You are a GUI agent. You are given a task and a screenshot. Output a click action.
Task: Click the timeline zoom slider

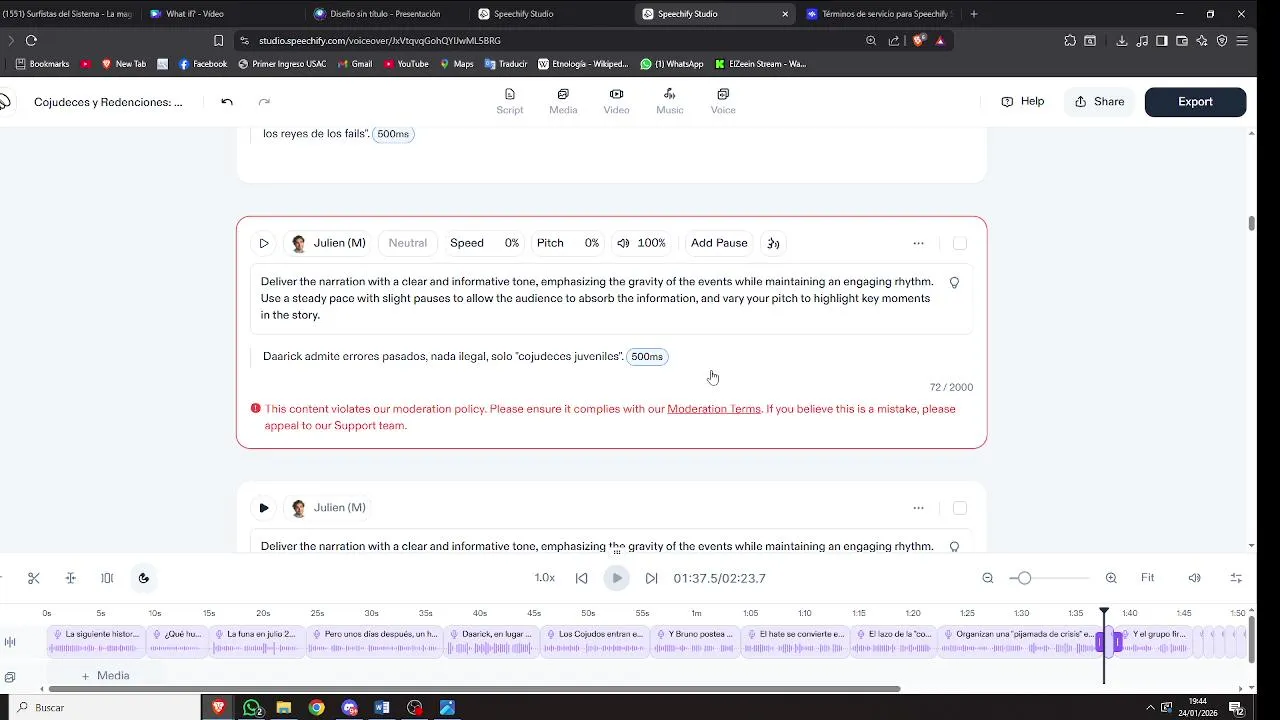[x=1049, y=578]
